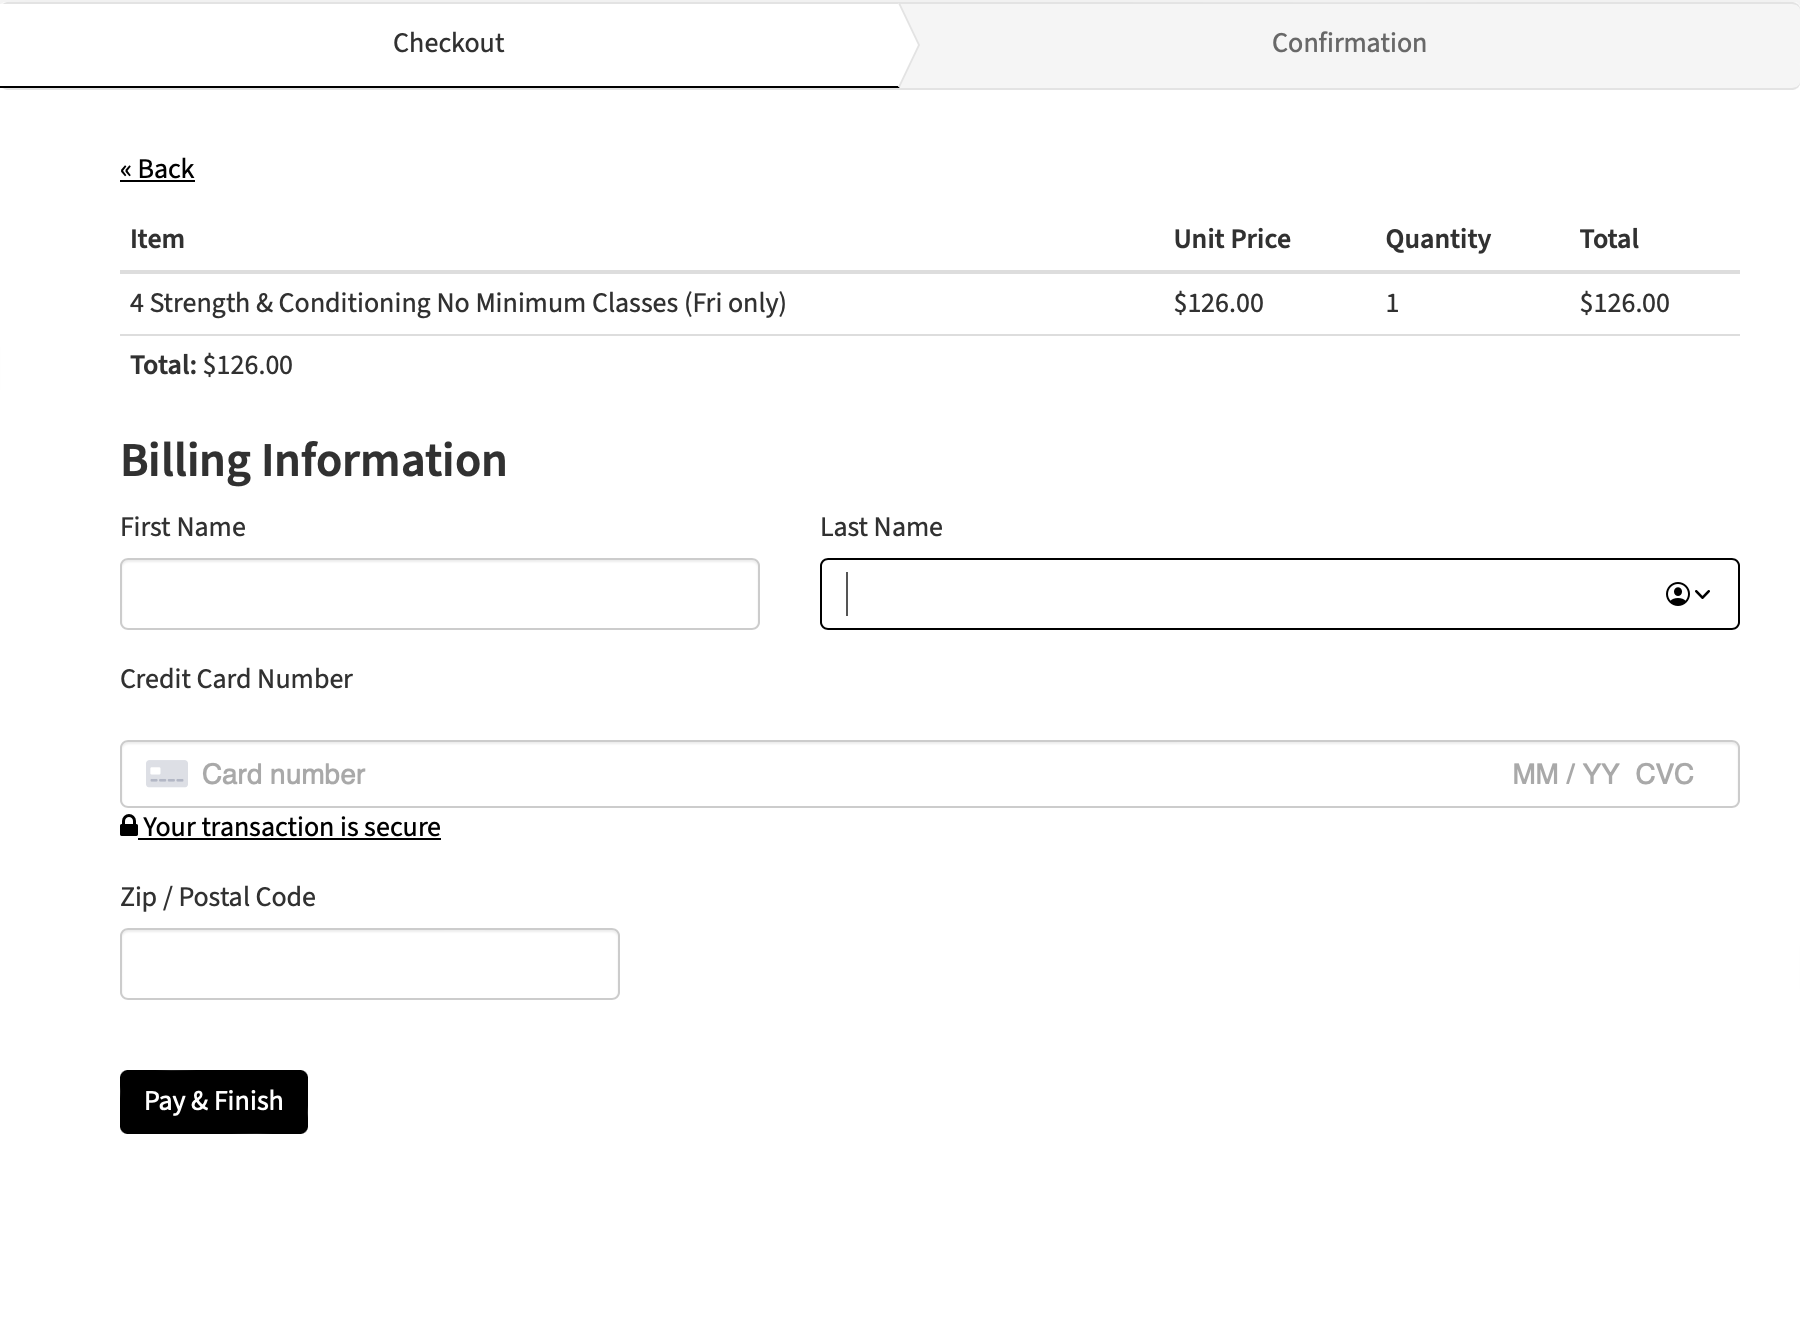The width and height of the screenshot is (1800, 1328).
Task: Click the 'Zip / Postal Code' label
Action: tap(218, 897)
